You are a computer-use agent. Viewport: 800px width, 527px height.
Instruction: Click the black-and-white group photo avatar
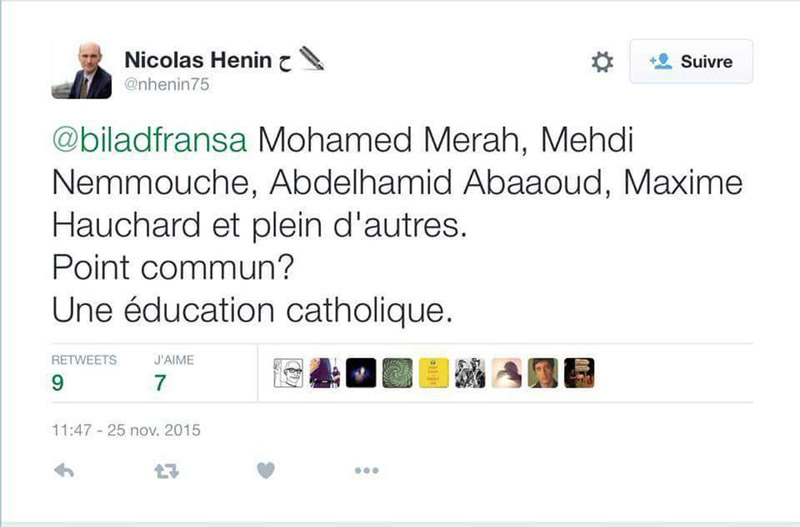[469, 372]
